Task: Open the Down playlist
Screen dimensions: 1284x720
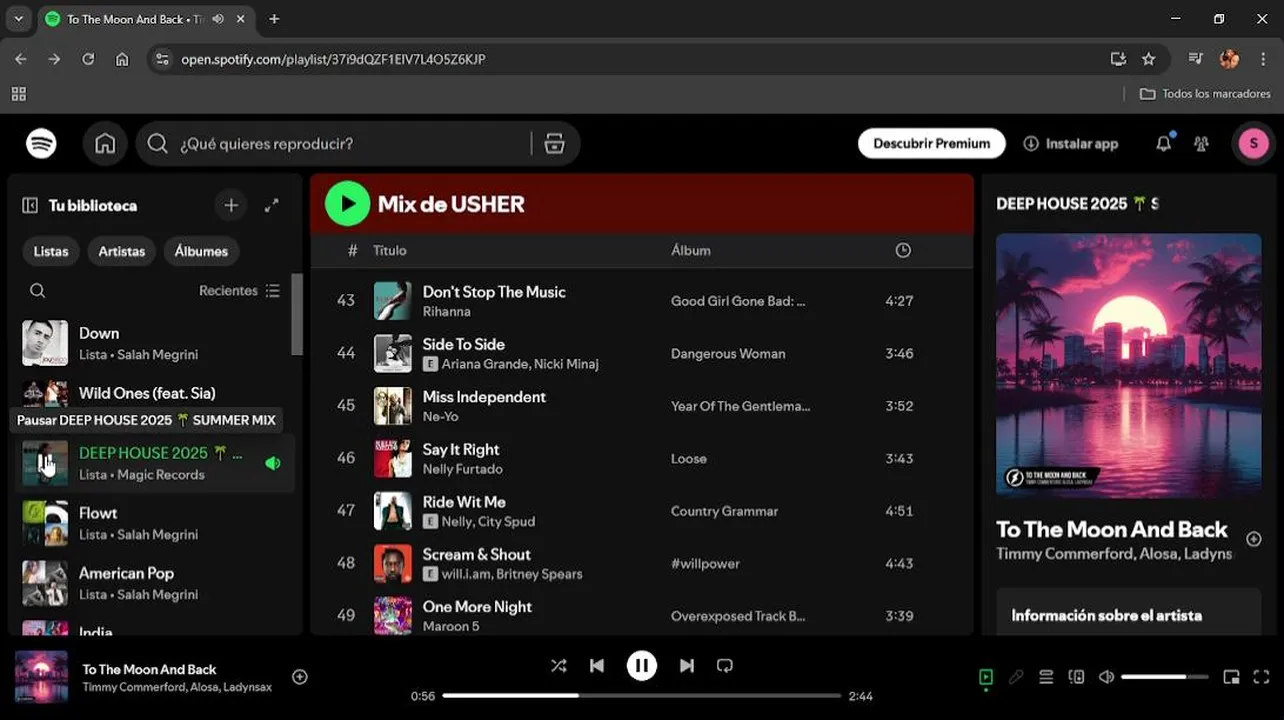Action: click(155, 343)
